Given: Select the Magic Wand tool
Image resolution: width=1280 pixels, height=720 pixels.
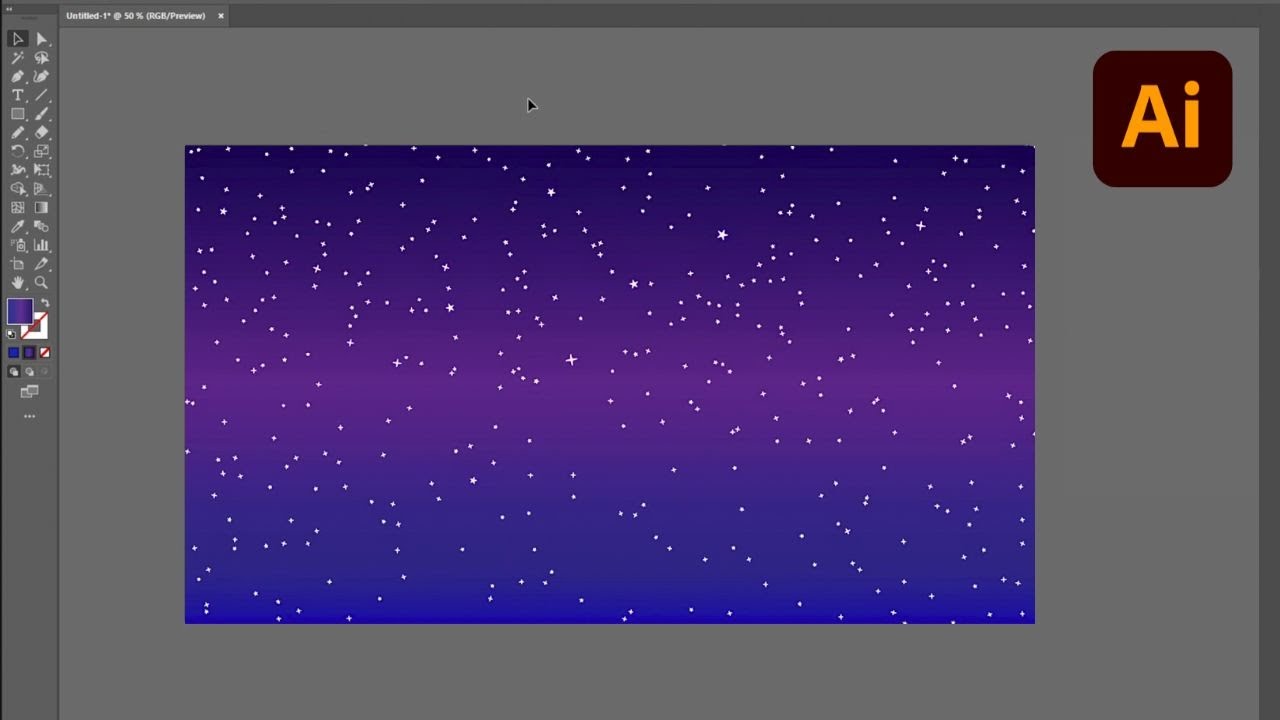Looking at the screenshot, I should (18, 58).
